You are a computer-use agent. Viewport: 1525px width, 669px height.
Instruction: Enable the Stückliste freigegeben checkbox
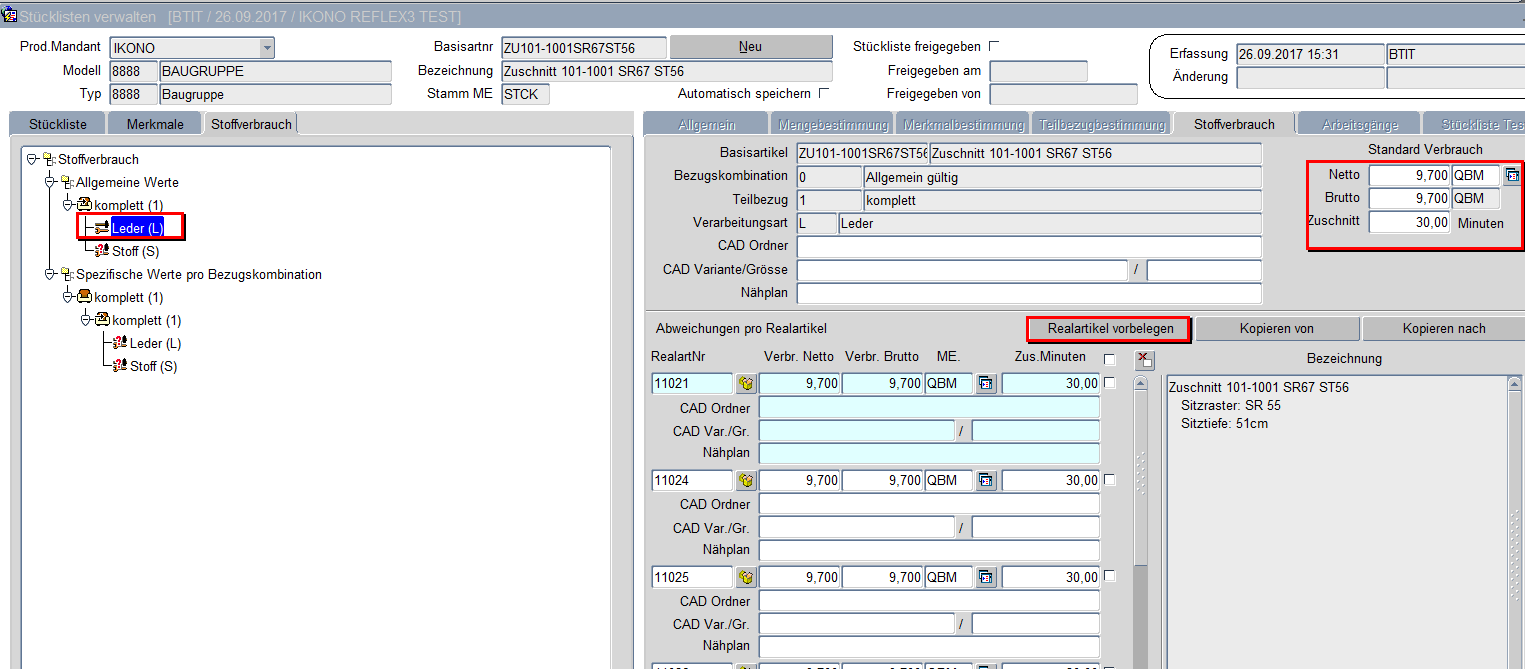point(994,46)
